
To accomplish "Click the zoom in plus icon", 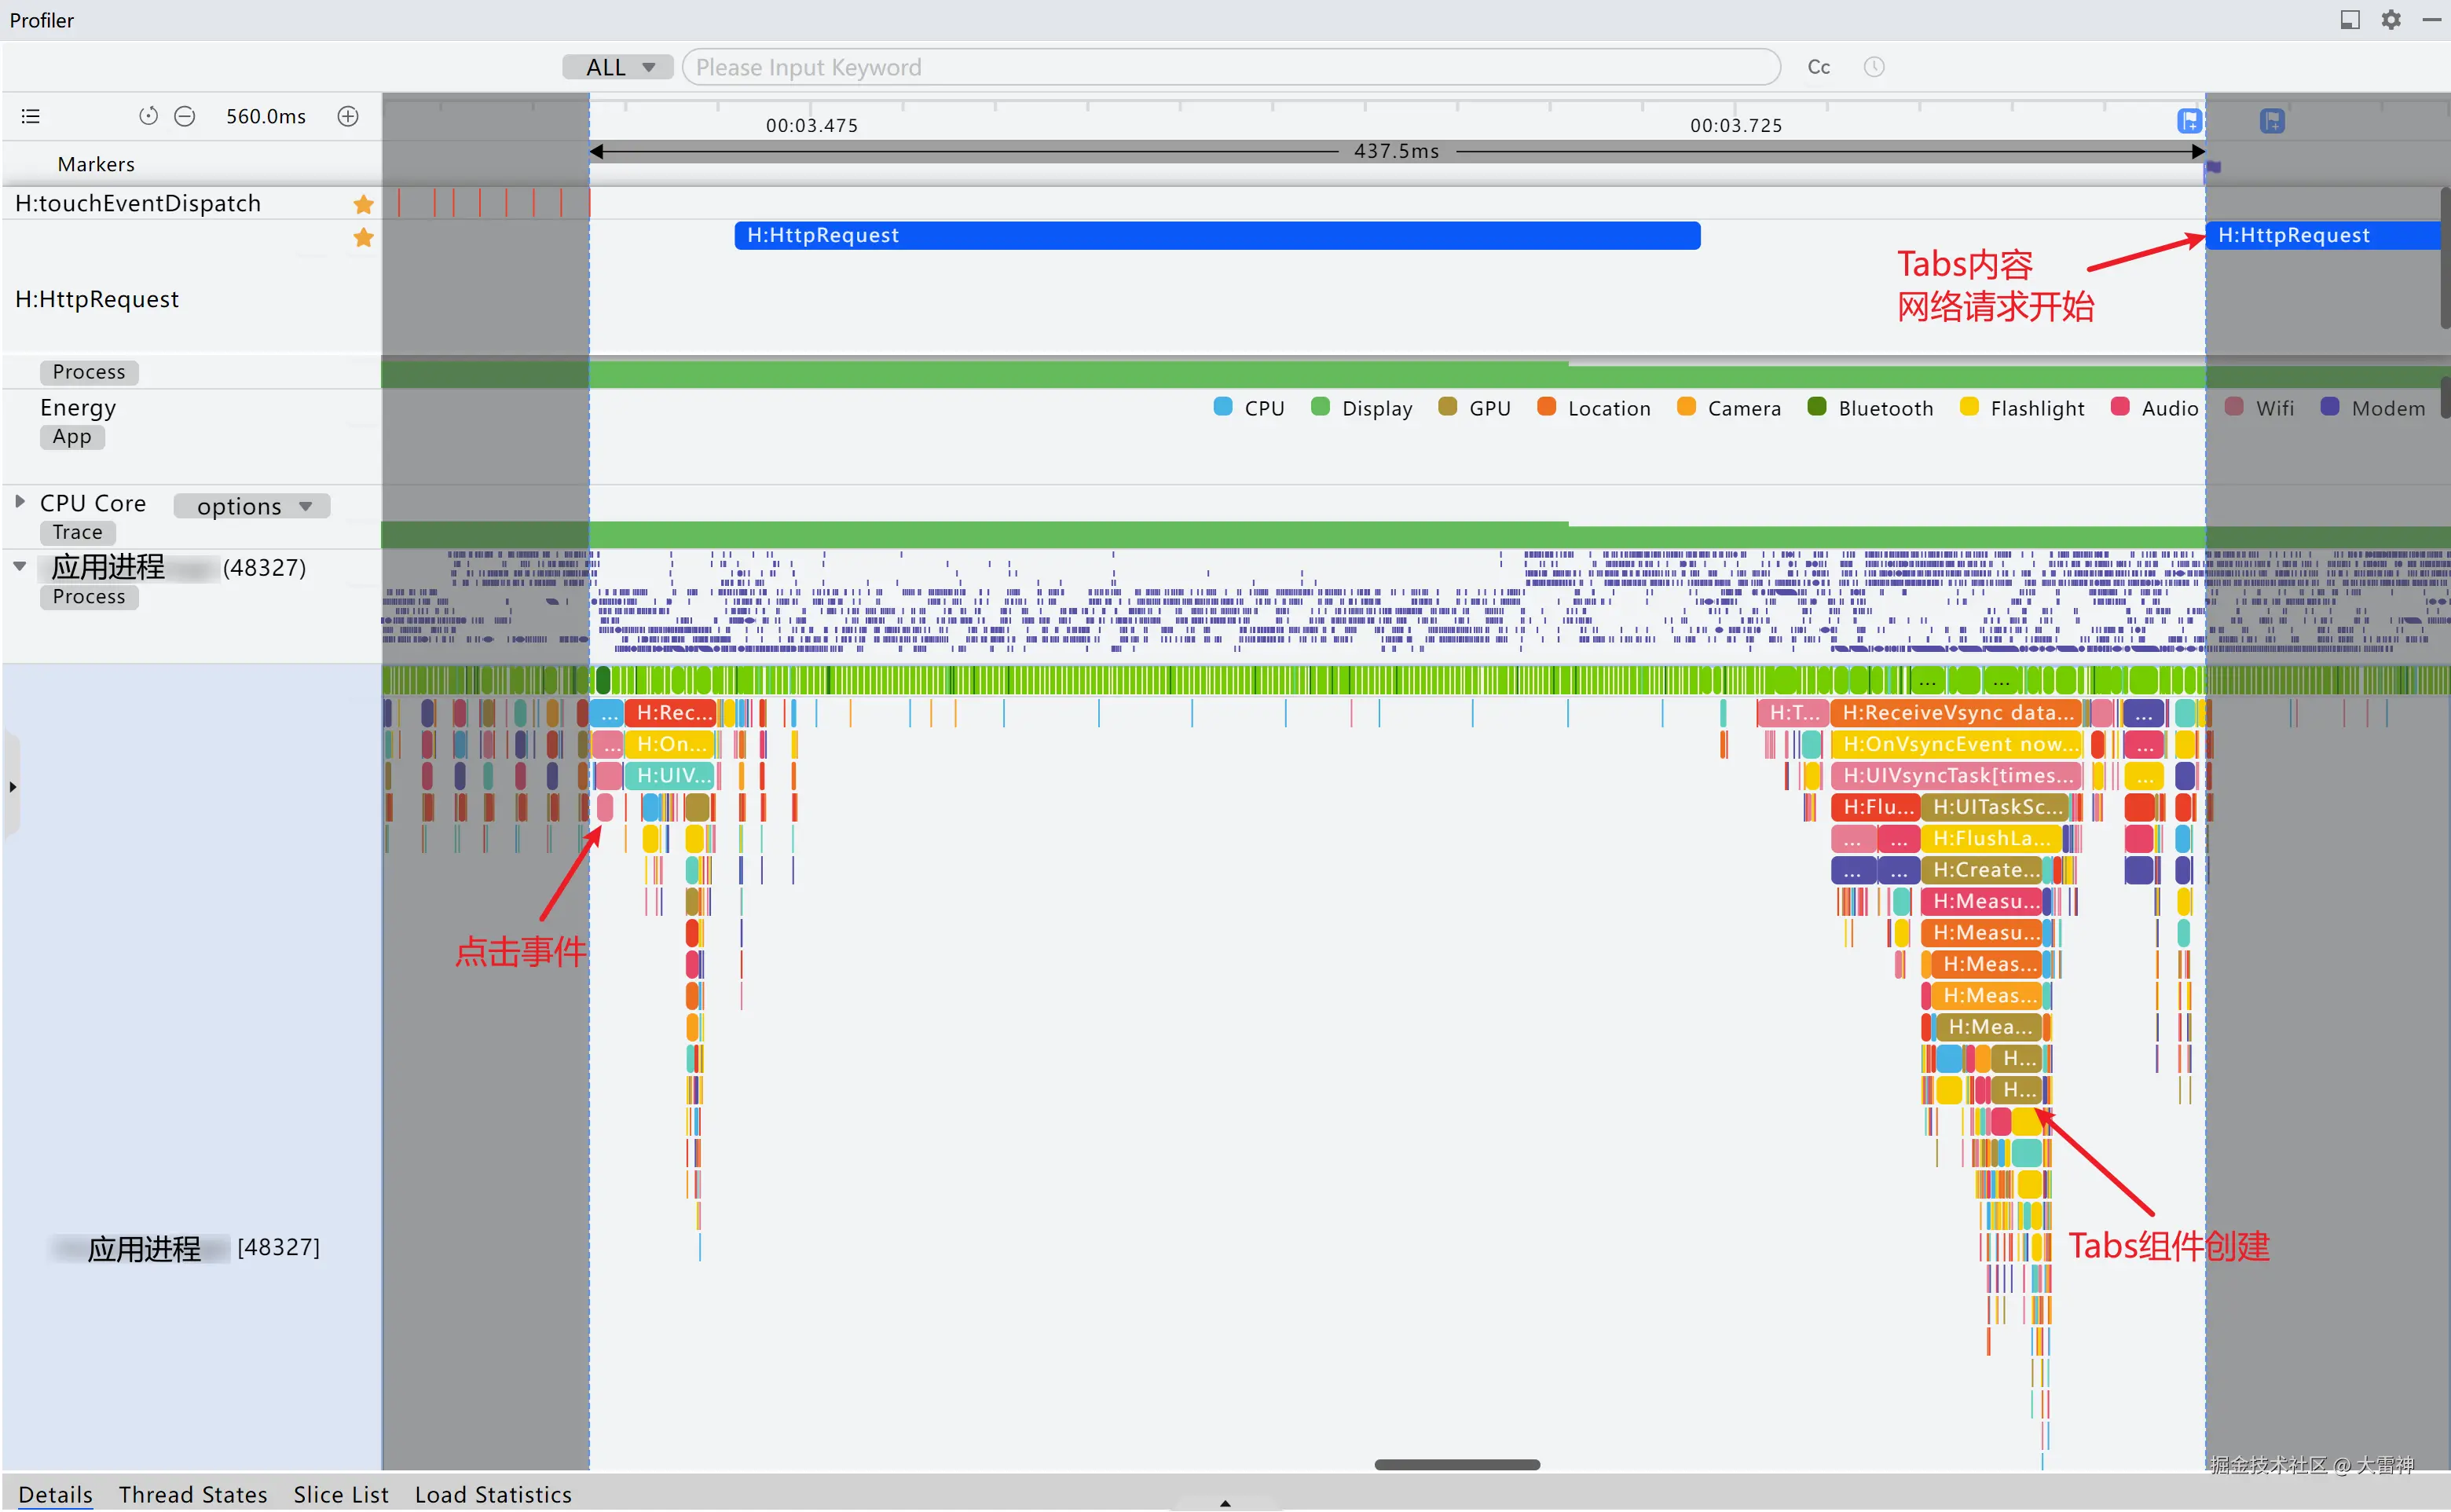I will point(348,116).
